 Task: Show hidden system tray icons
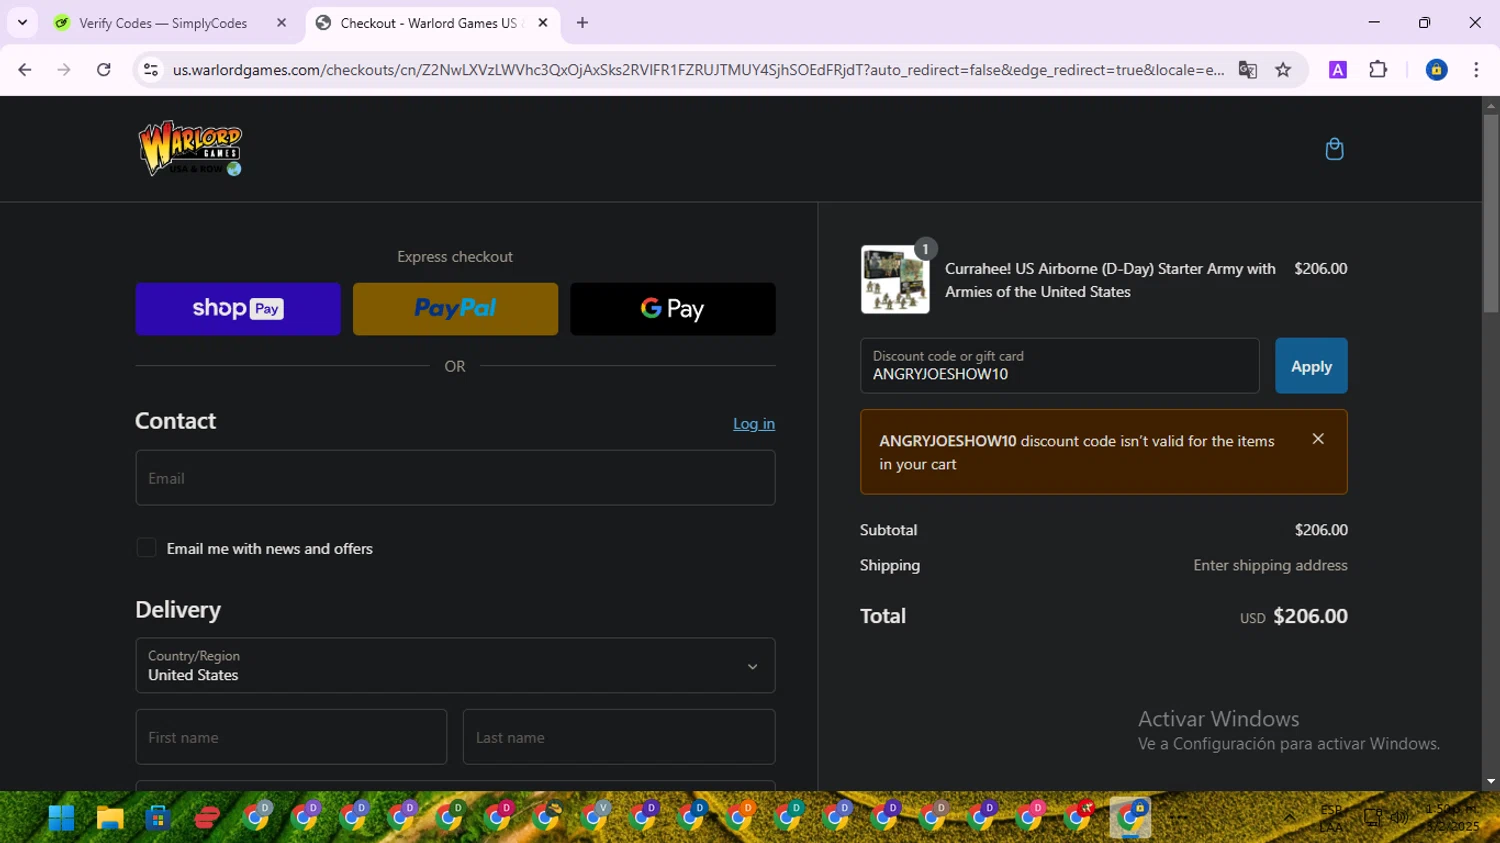point(1290,818)
